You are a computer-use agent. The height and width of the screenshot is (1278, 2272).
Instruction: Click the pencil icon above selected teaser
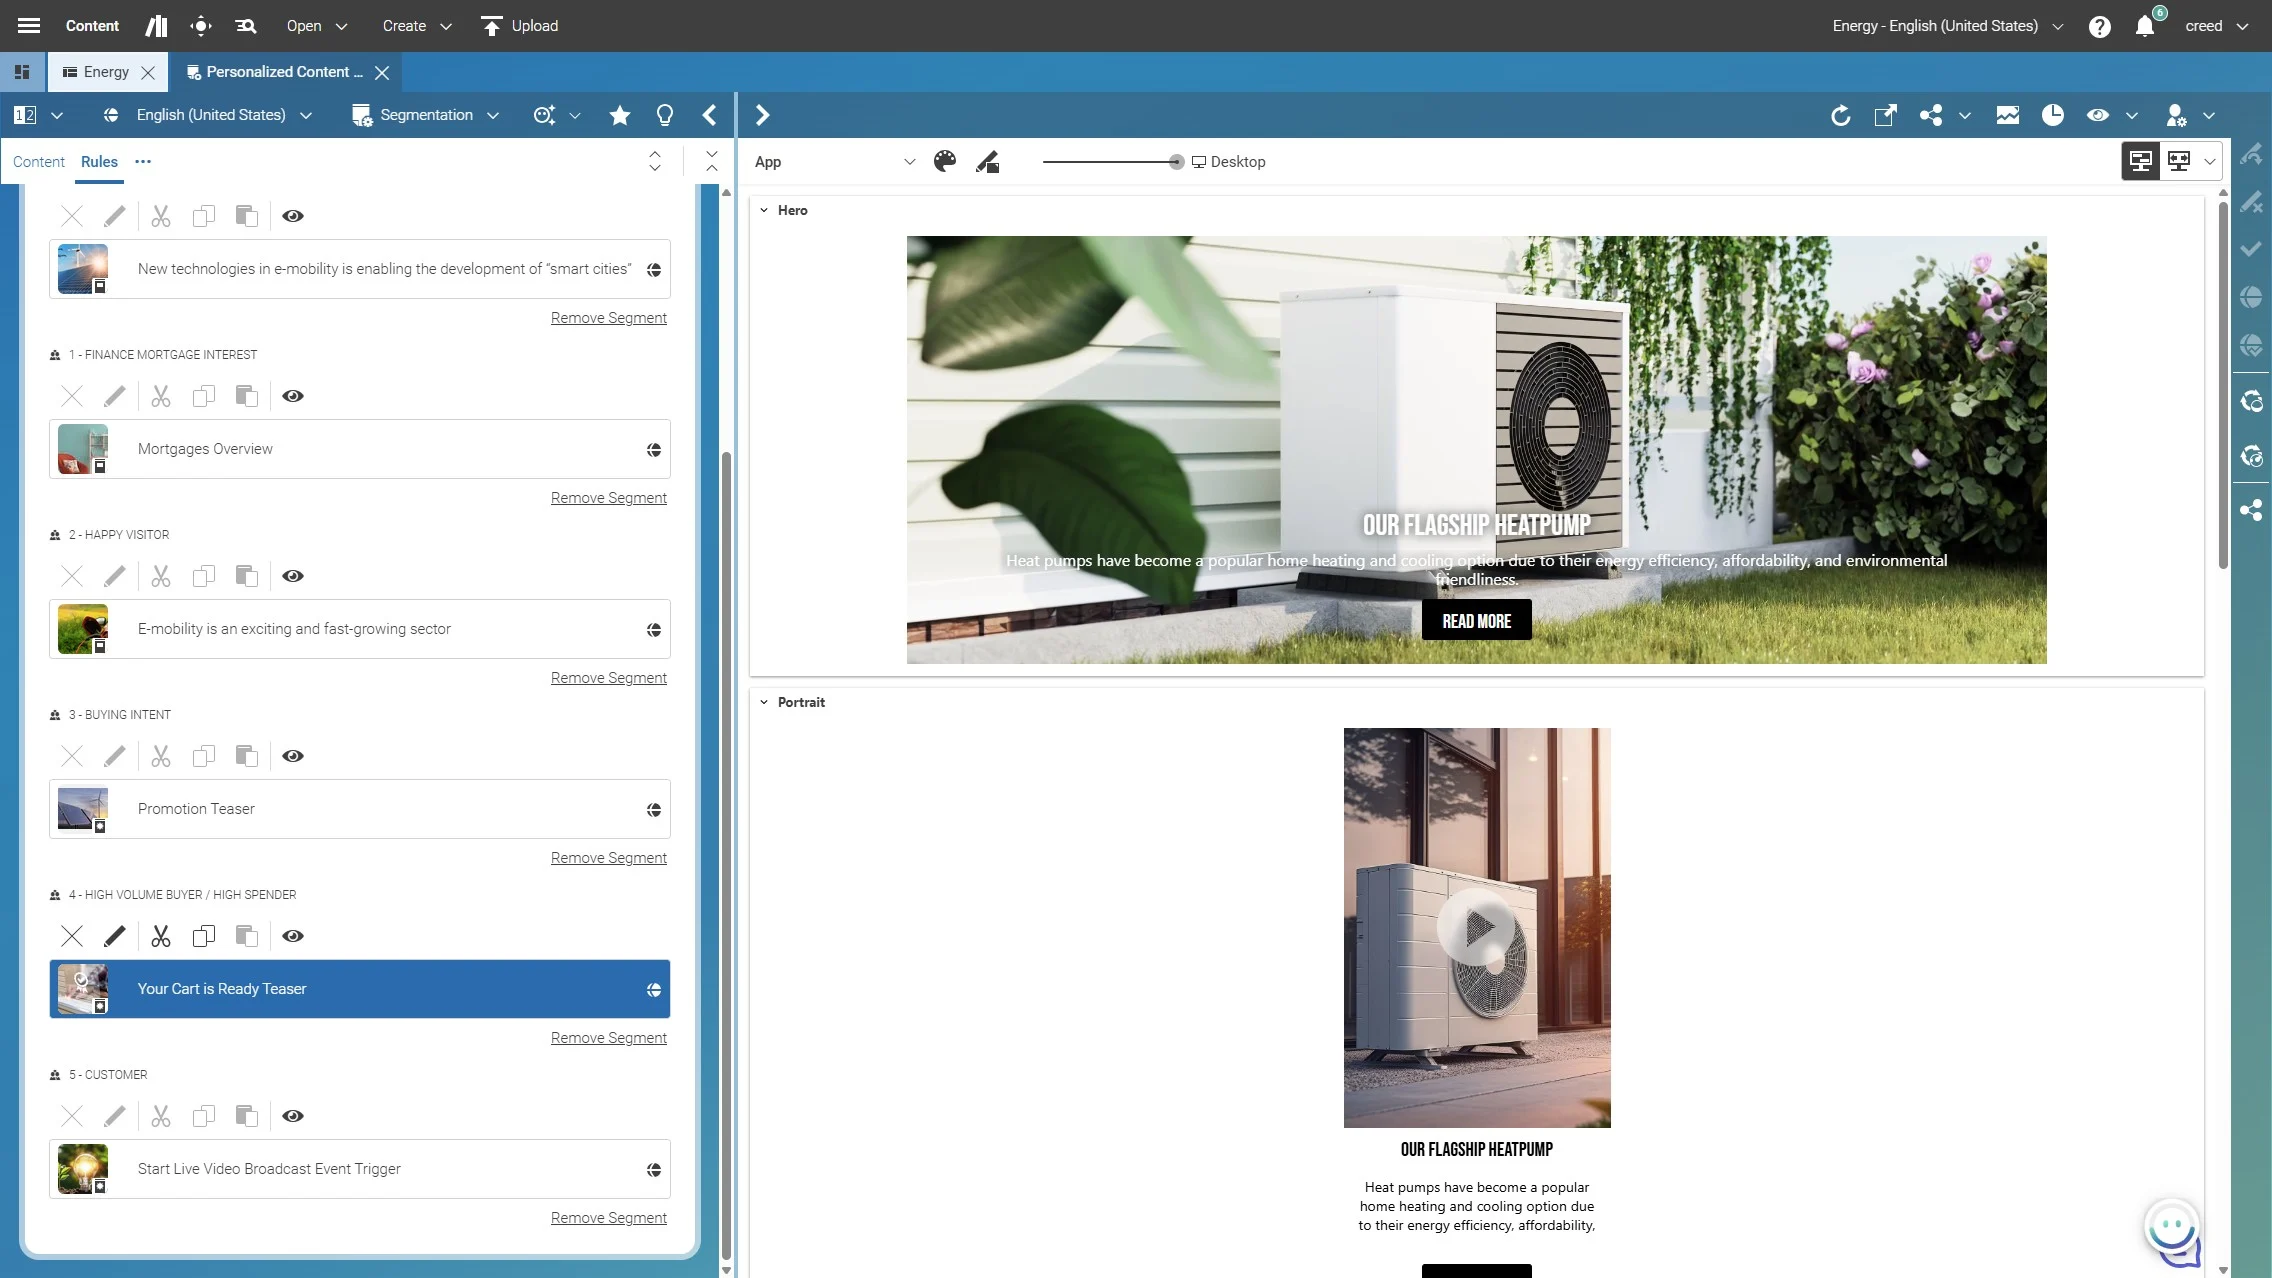tap(115, 936)
